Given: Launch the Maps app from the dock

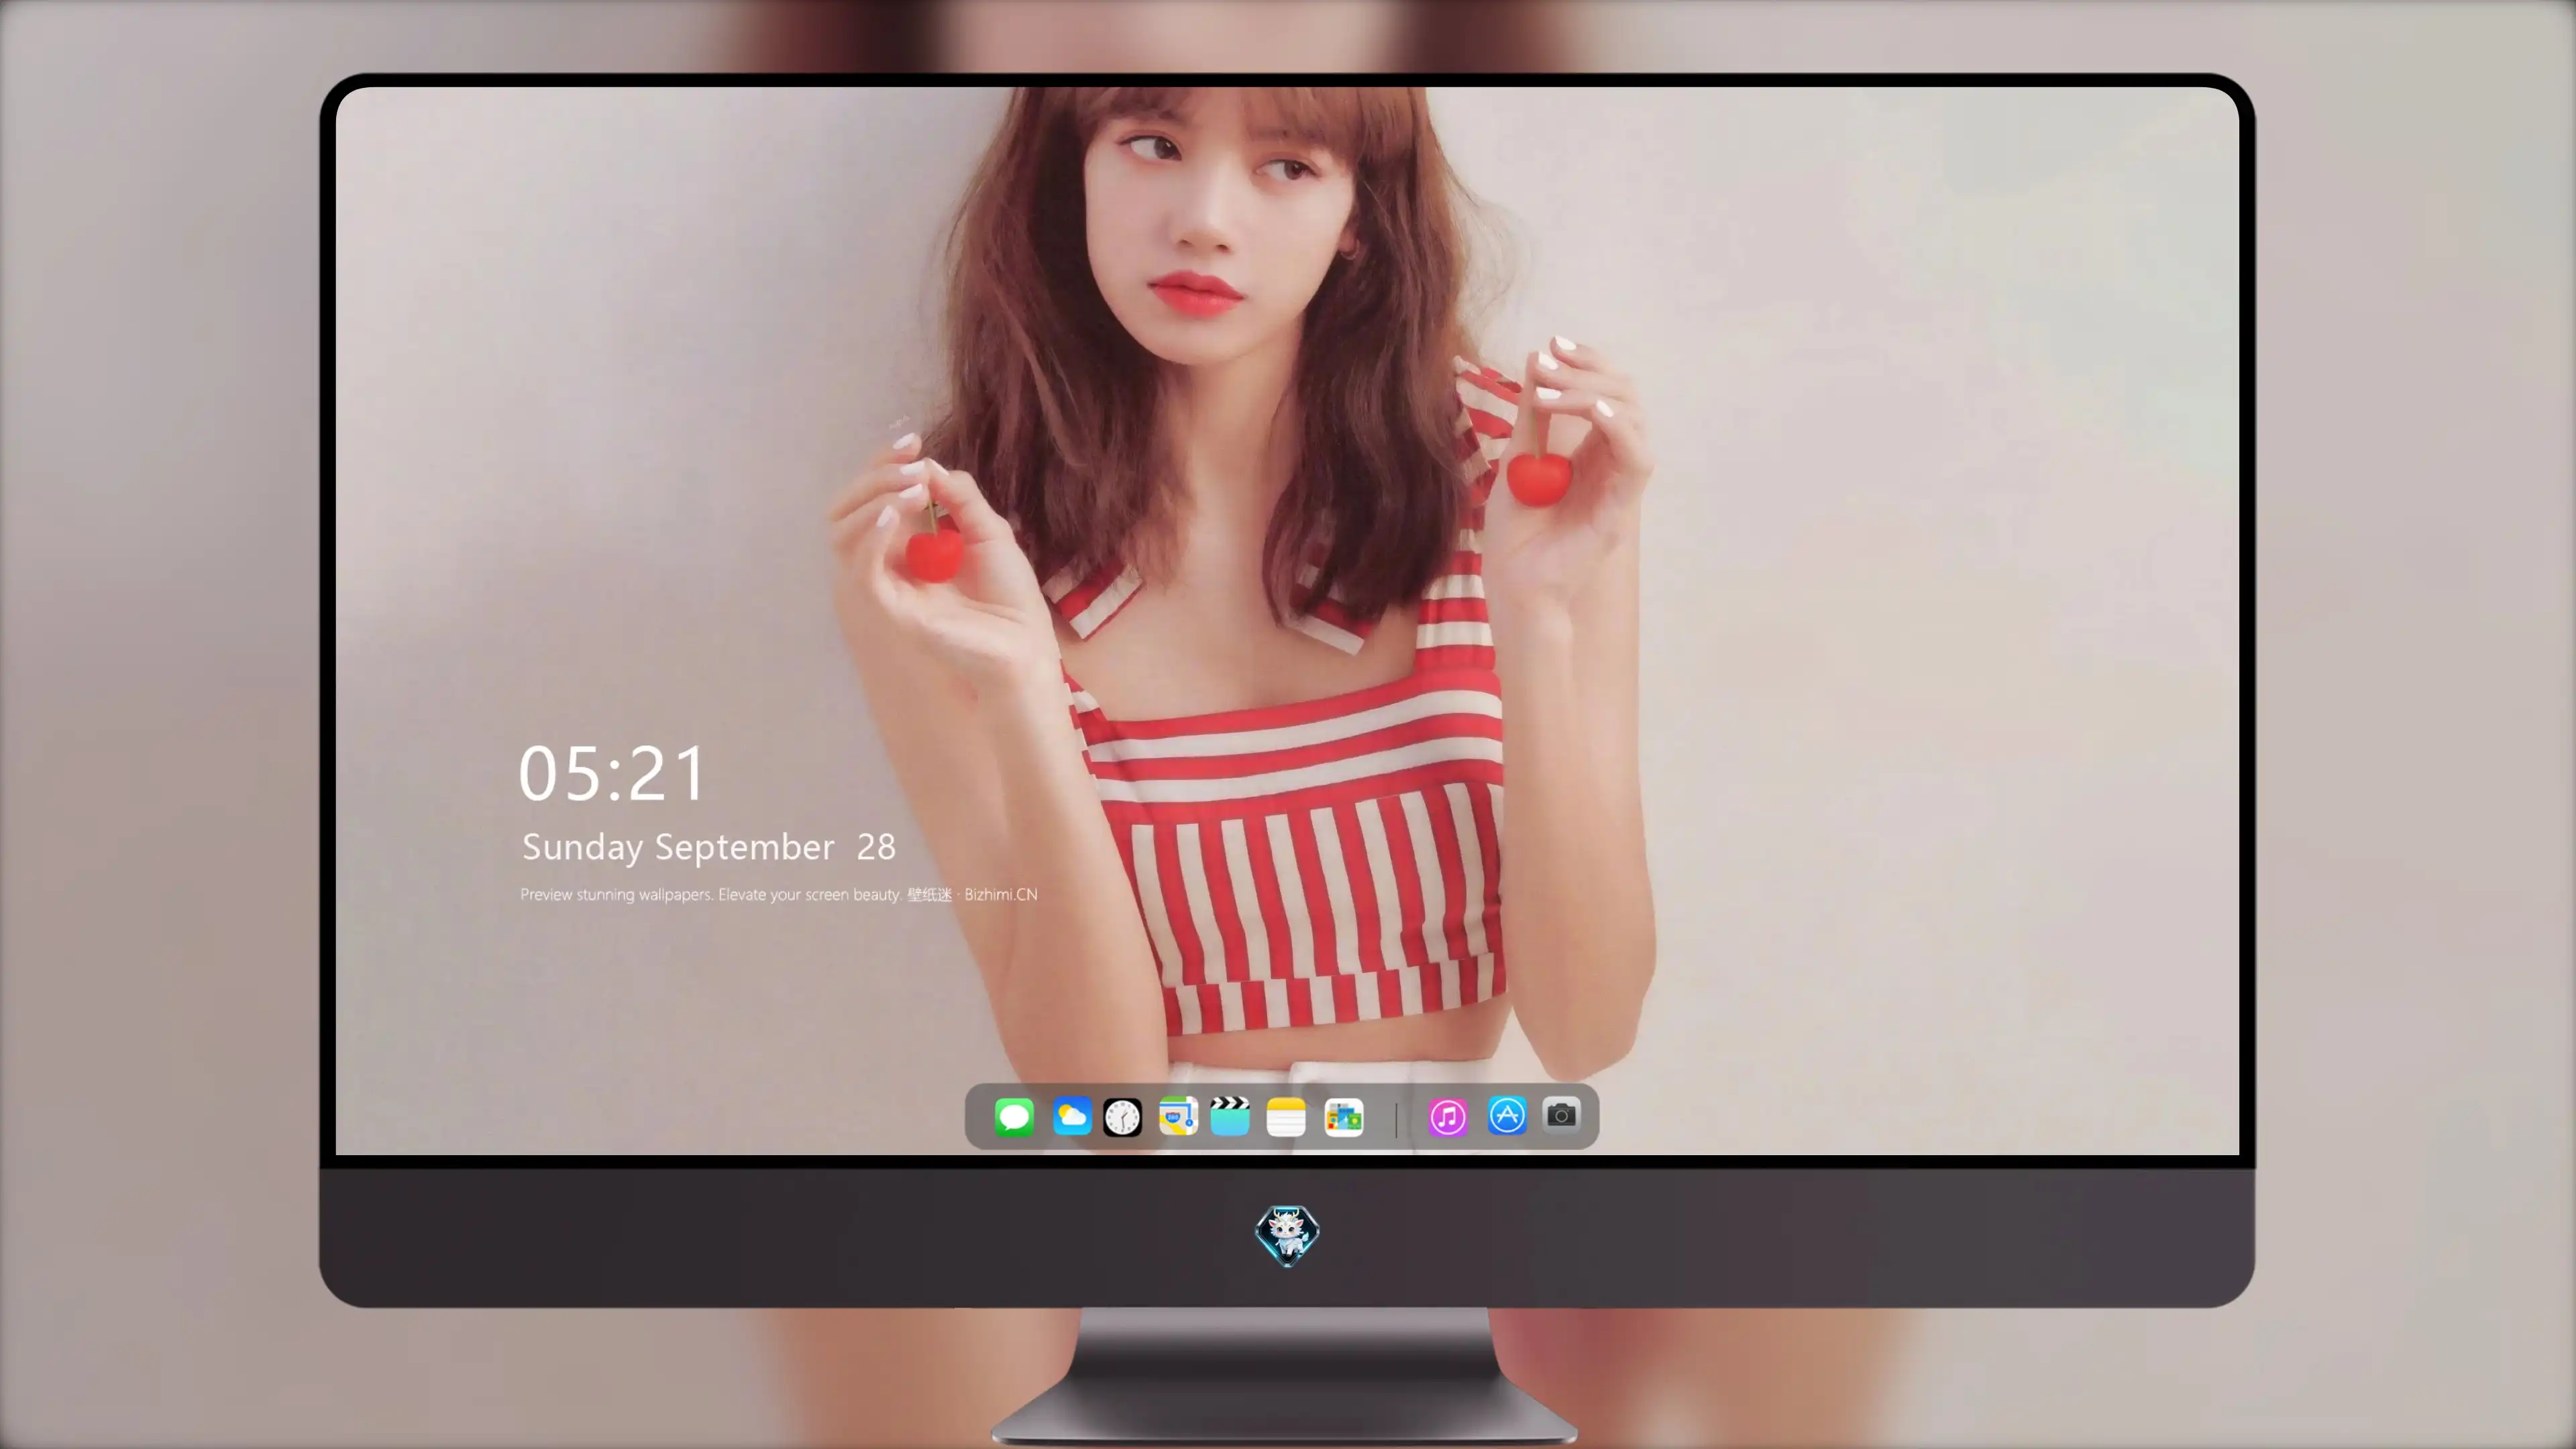Looking at the screenshot, I should pyautogui.click(x=1178, y=1116).
